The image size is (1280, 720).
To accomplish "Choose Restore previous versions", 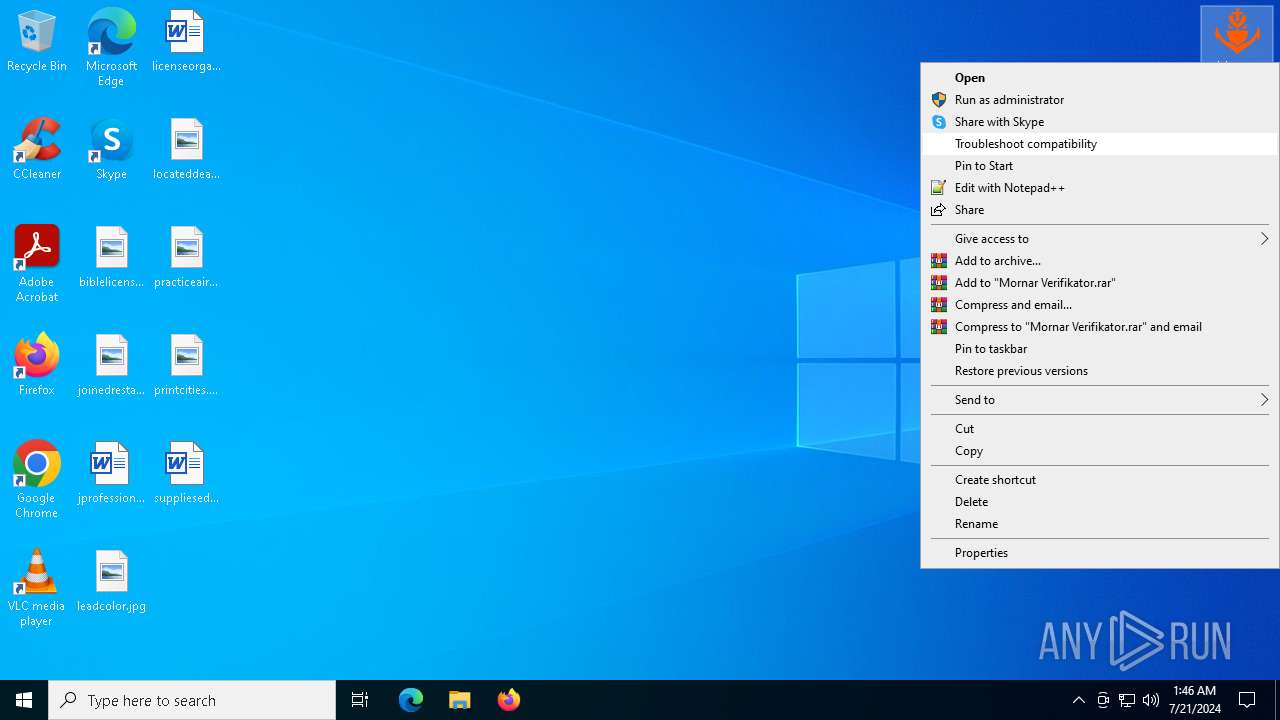I will coord(1100,371).
